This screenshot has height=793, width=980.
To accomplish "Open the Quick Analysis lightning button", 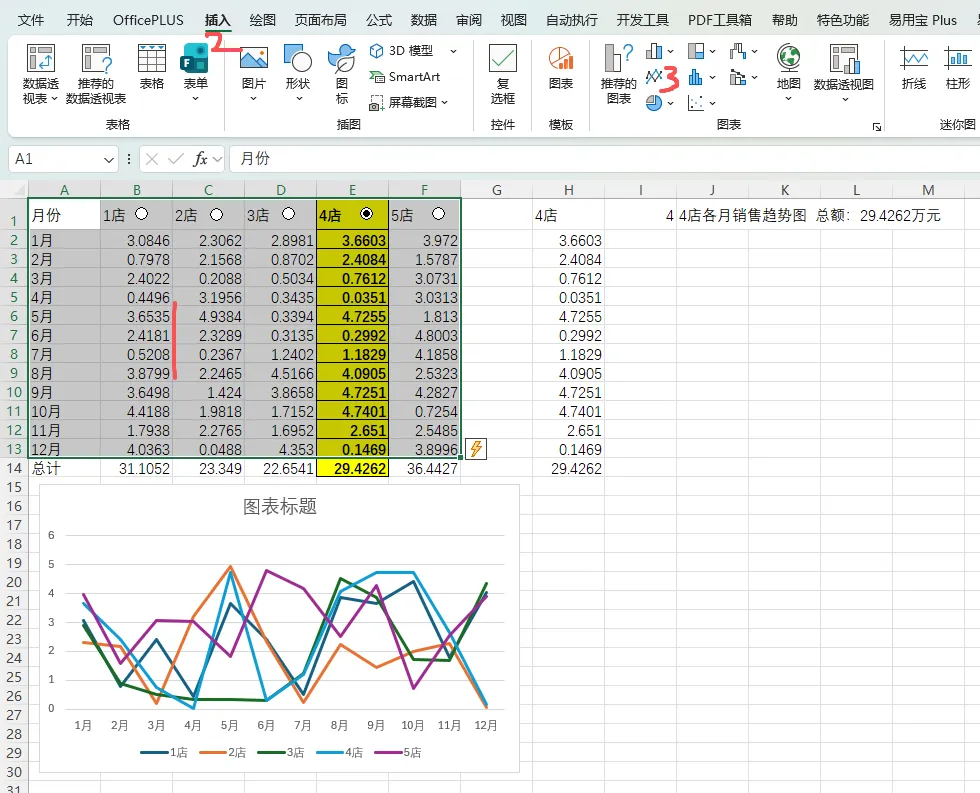I will pos(476,449).
